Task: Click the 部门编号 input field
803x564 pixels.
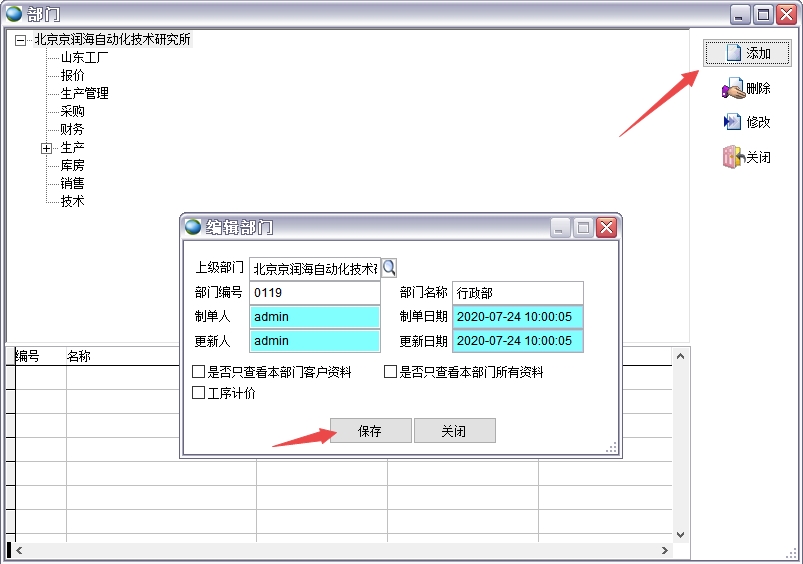Action: tap(314, 293)
